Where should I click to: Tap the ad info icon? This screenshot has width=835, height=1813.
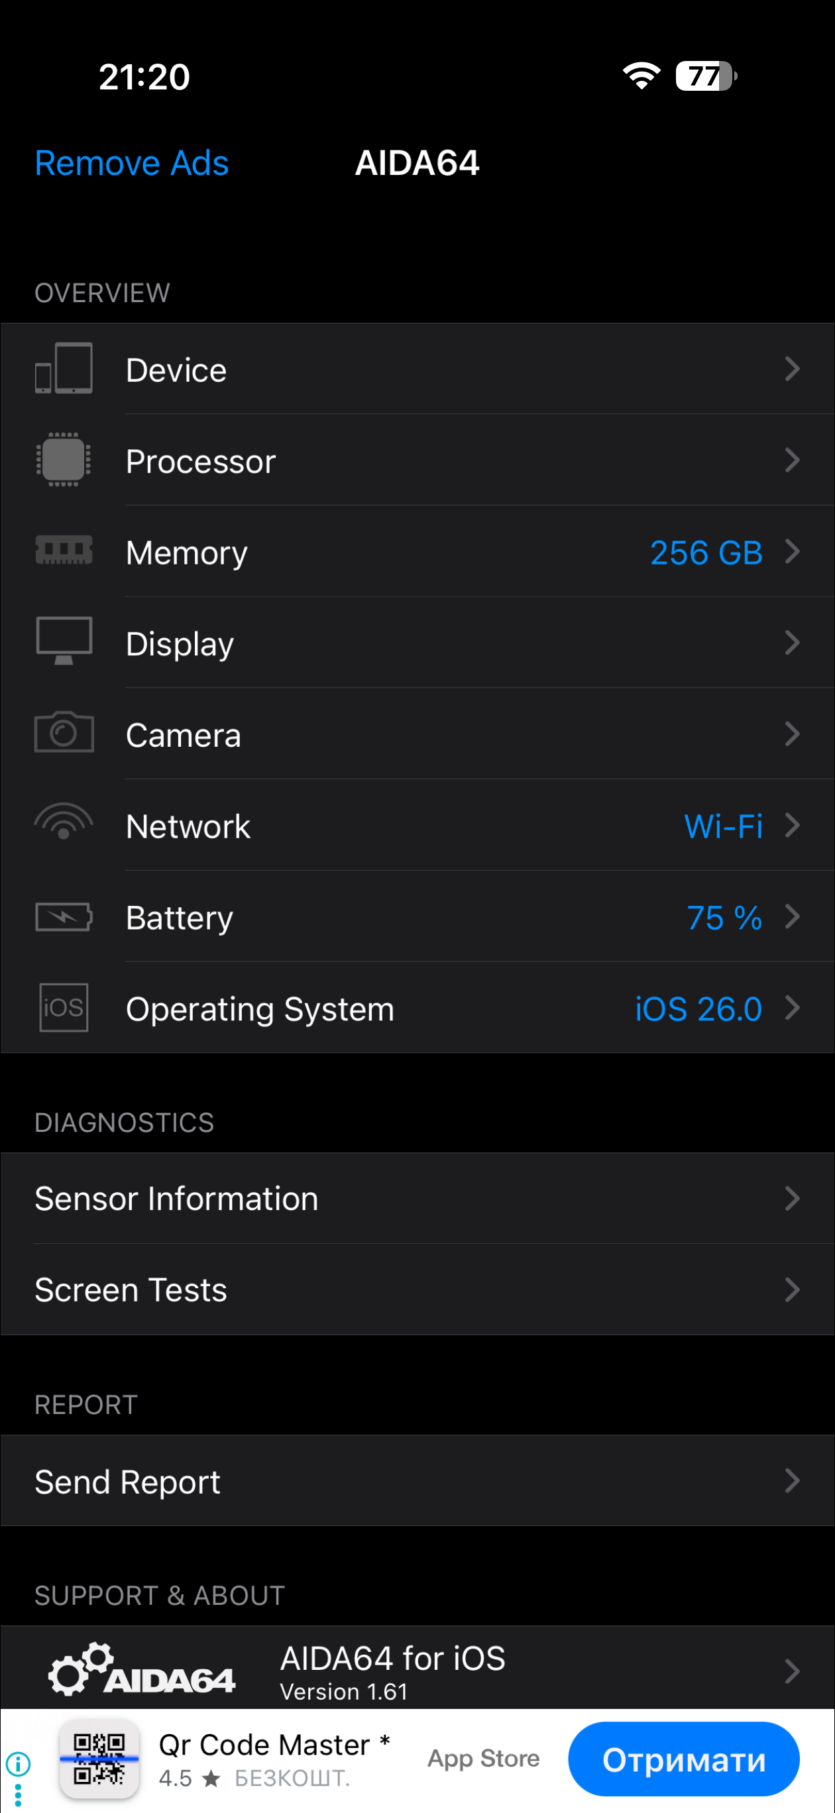pos(18,1763)
